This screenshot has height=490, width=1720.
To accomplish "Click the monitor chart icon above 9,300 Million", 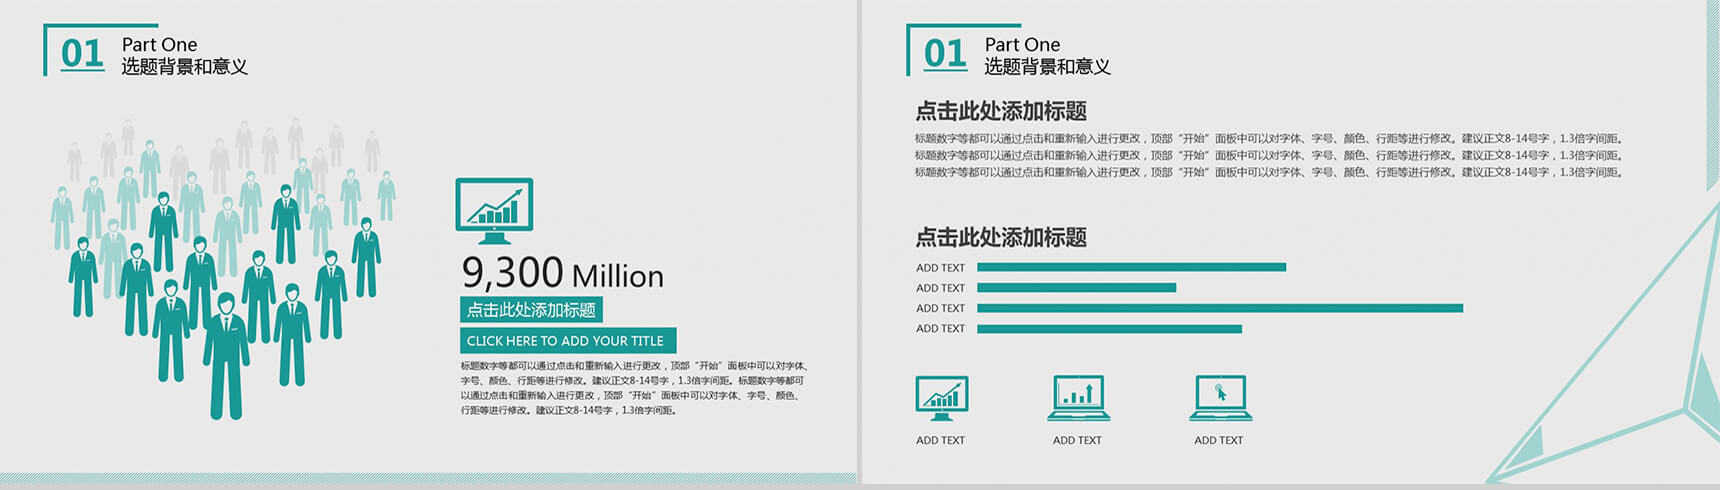I will (x=494, y=211).
